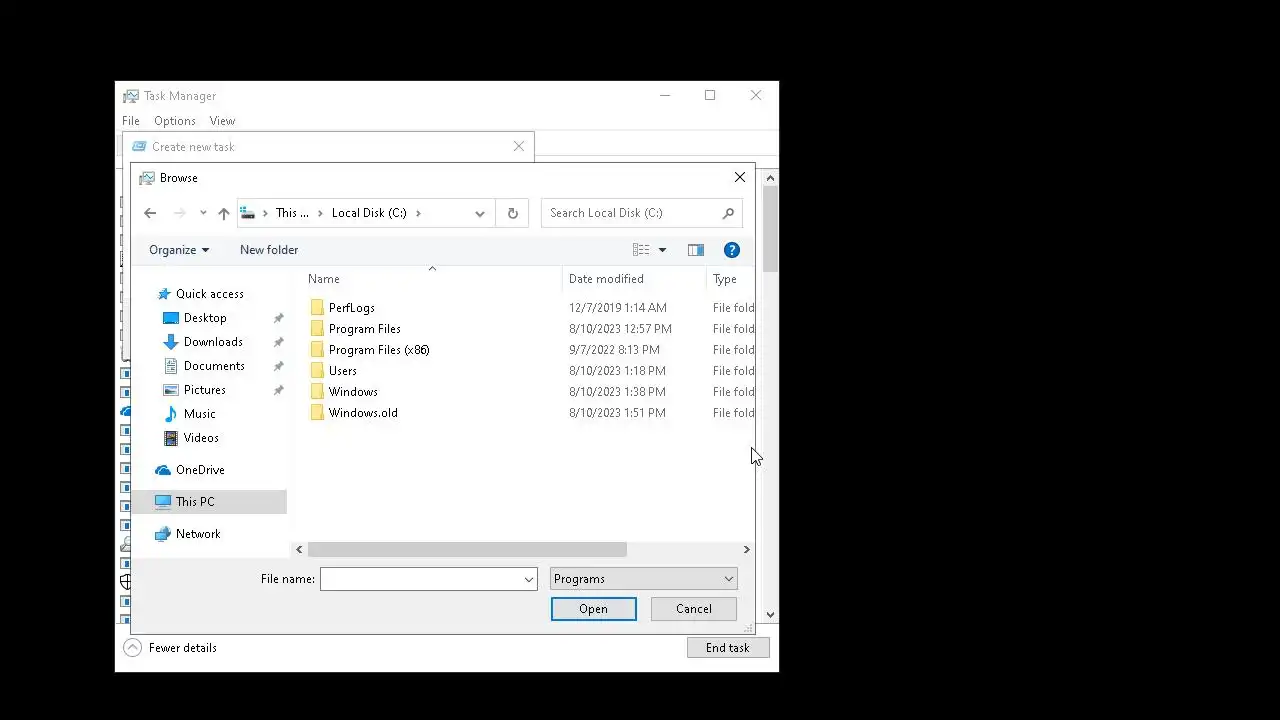The image size is (1280, 720).
Task: Click the PerfLogs folder icon
Action: 317,308
